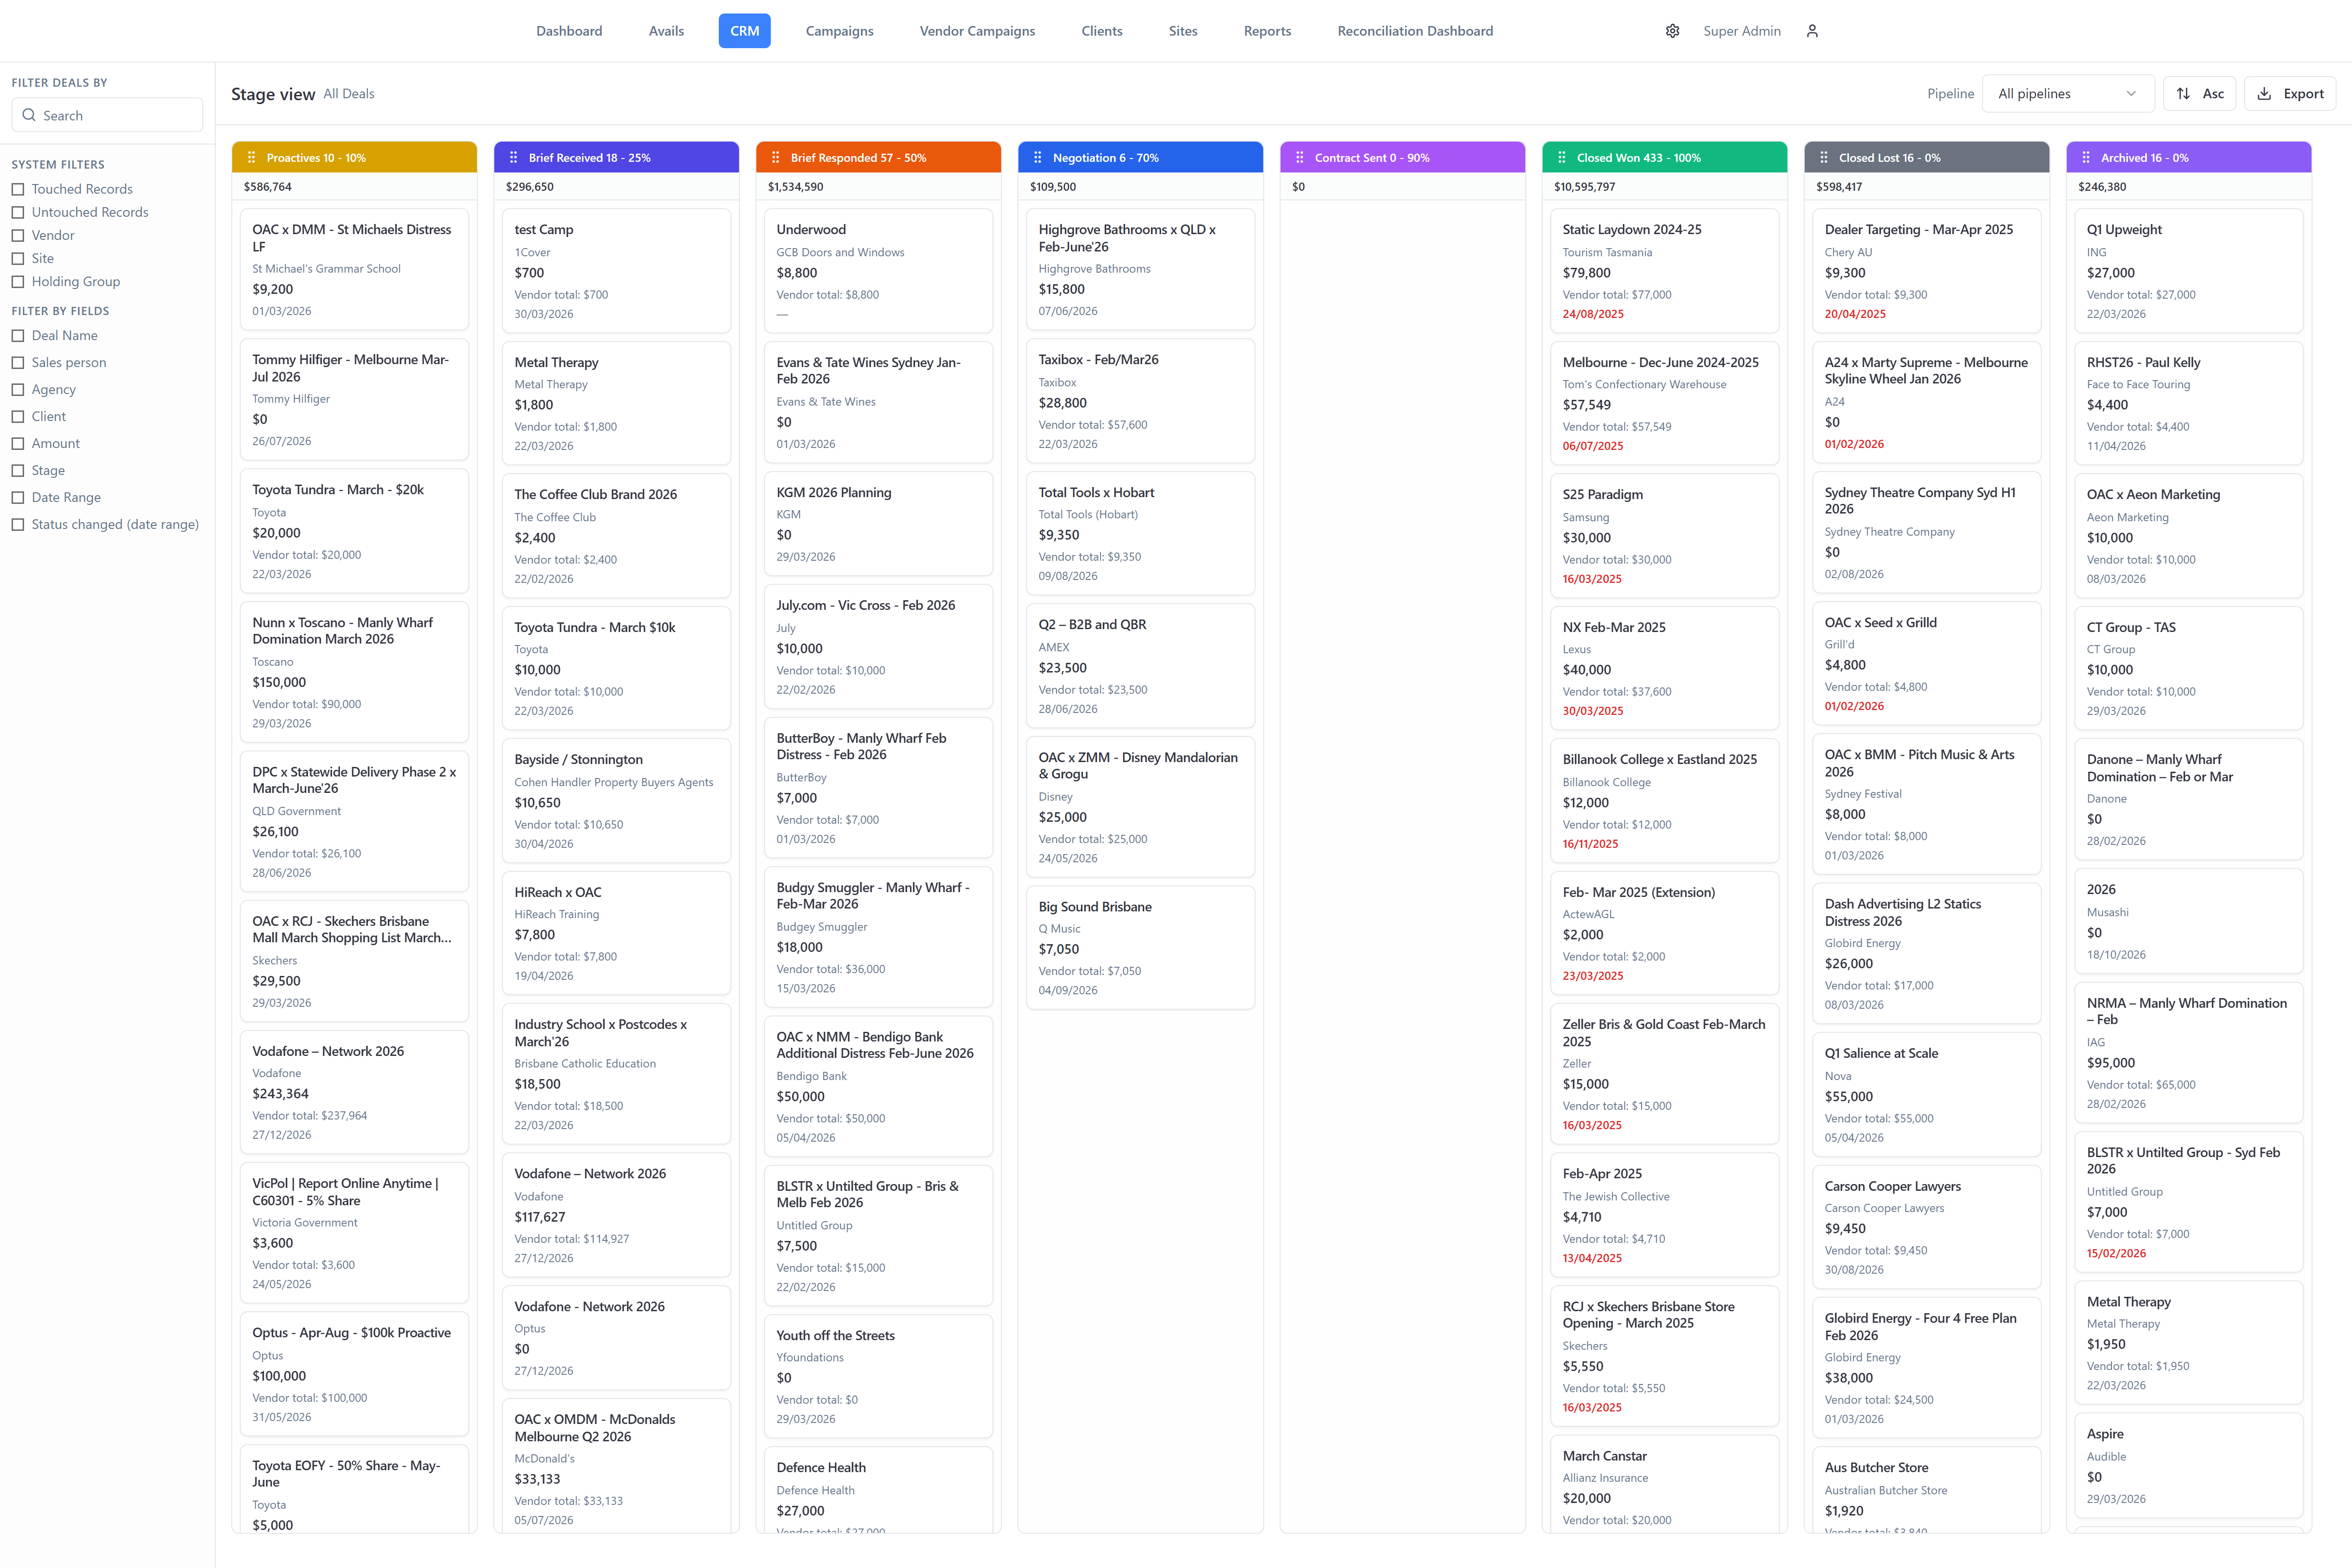Click the Export button
This screenshot has width=2352, height=1568.
pos(2290,94)
